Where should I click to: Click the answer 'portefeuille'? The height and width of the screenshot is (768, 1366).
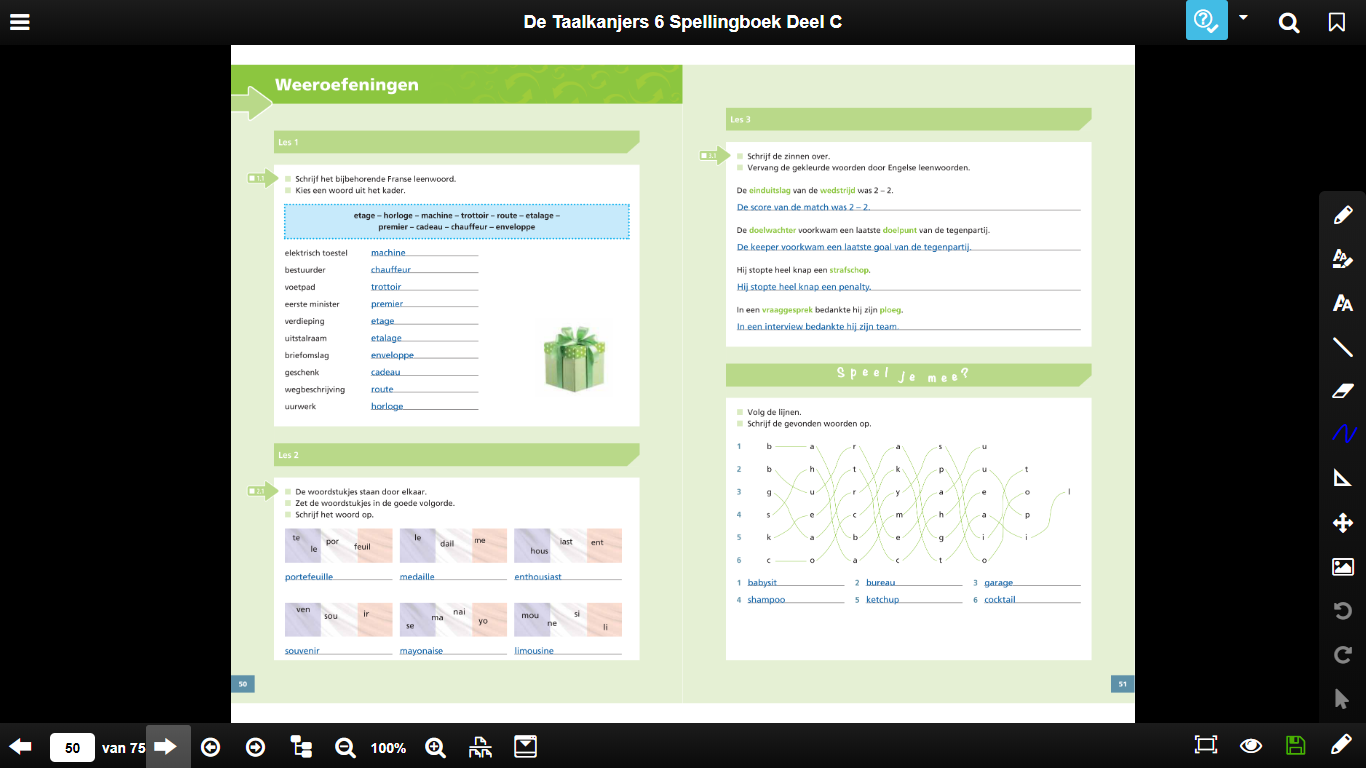coord(309,577)
